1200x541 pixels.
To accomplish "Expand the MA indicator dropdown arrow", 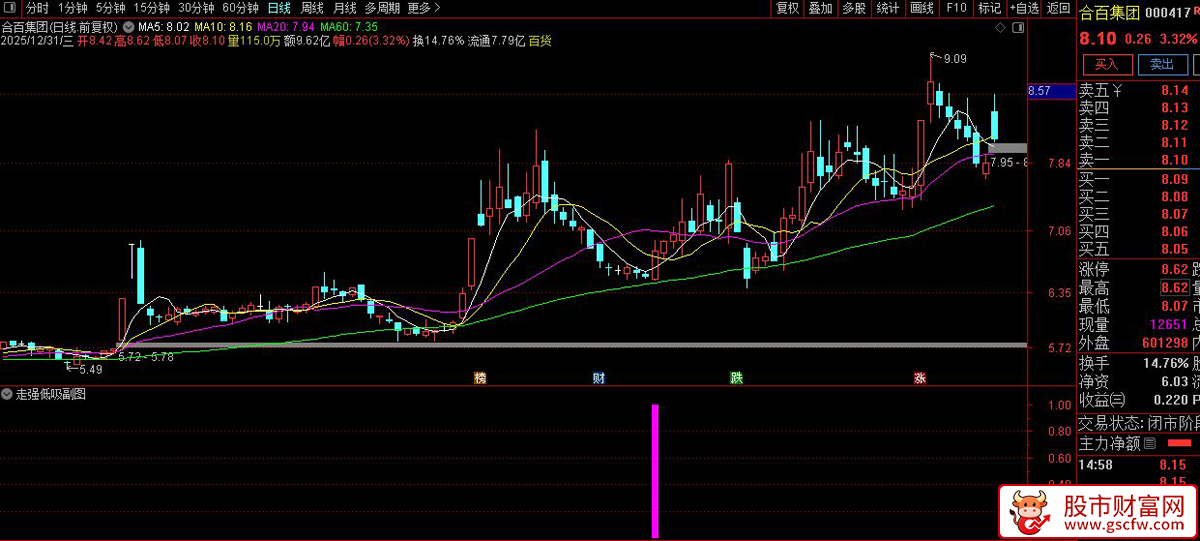I will pyautogui.click(x=128, y=25).
